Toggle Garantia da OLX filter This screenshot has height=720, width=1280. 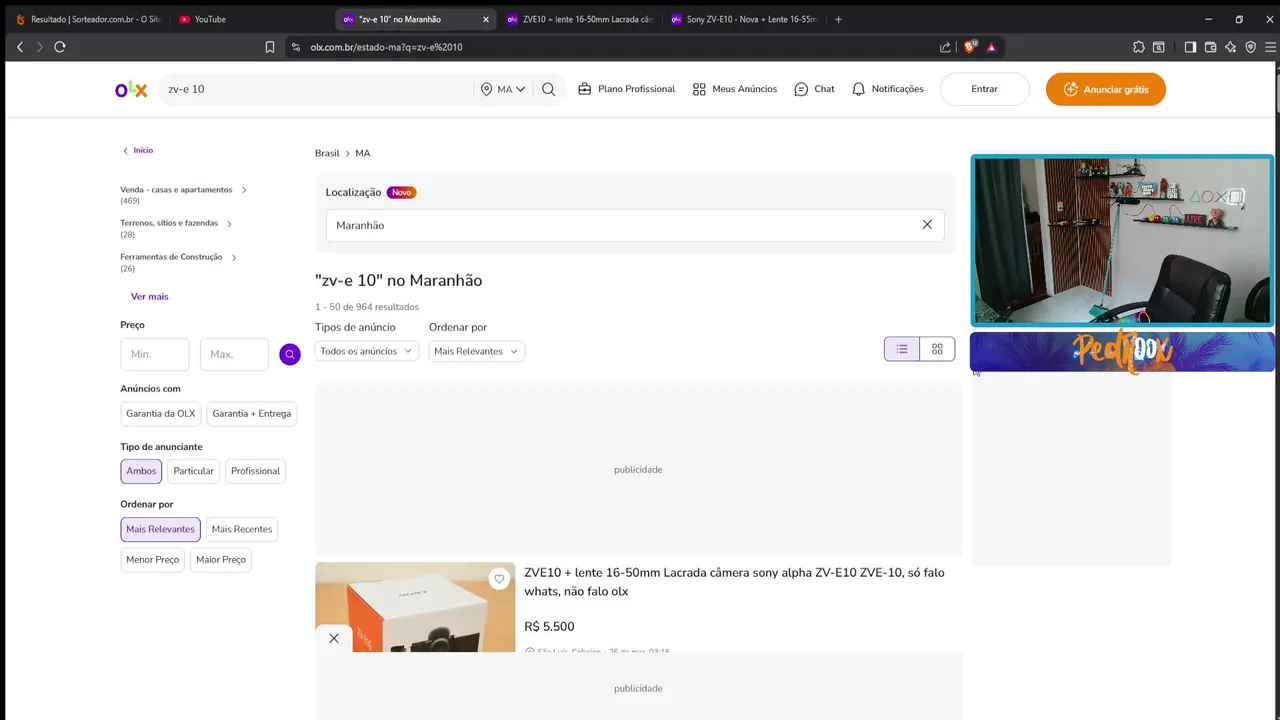click(160, 413)
